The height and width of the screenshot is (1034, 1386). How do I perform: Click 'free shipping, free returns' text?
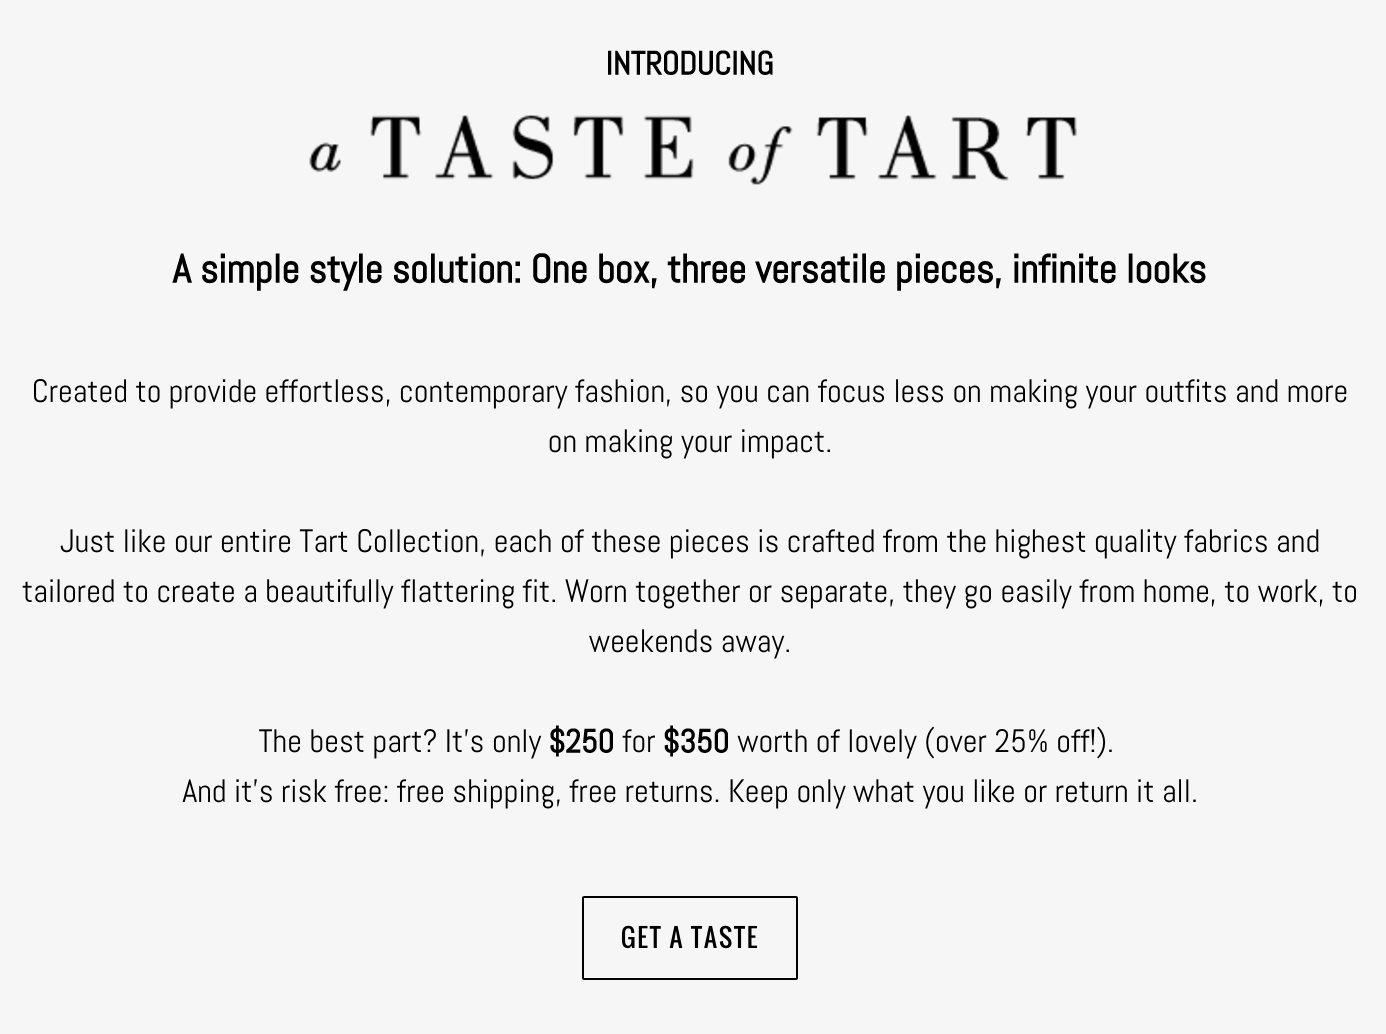click(x=558, y=791)
